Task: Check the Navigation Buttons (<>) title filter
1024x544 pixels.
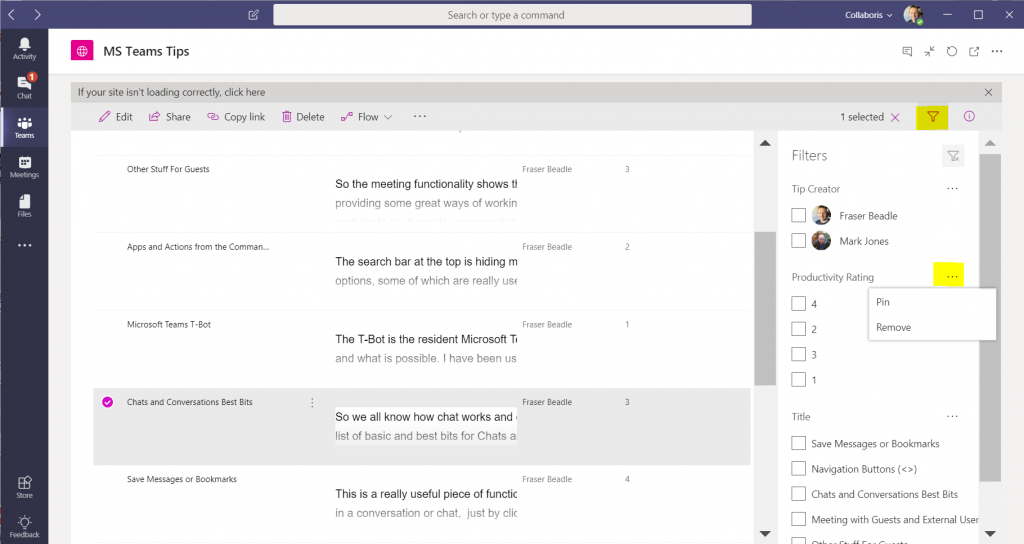Action: tap(798, 468)
